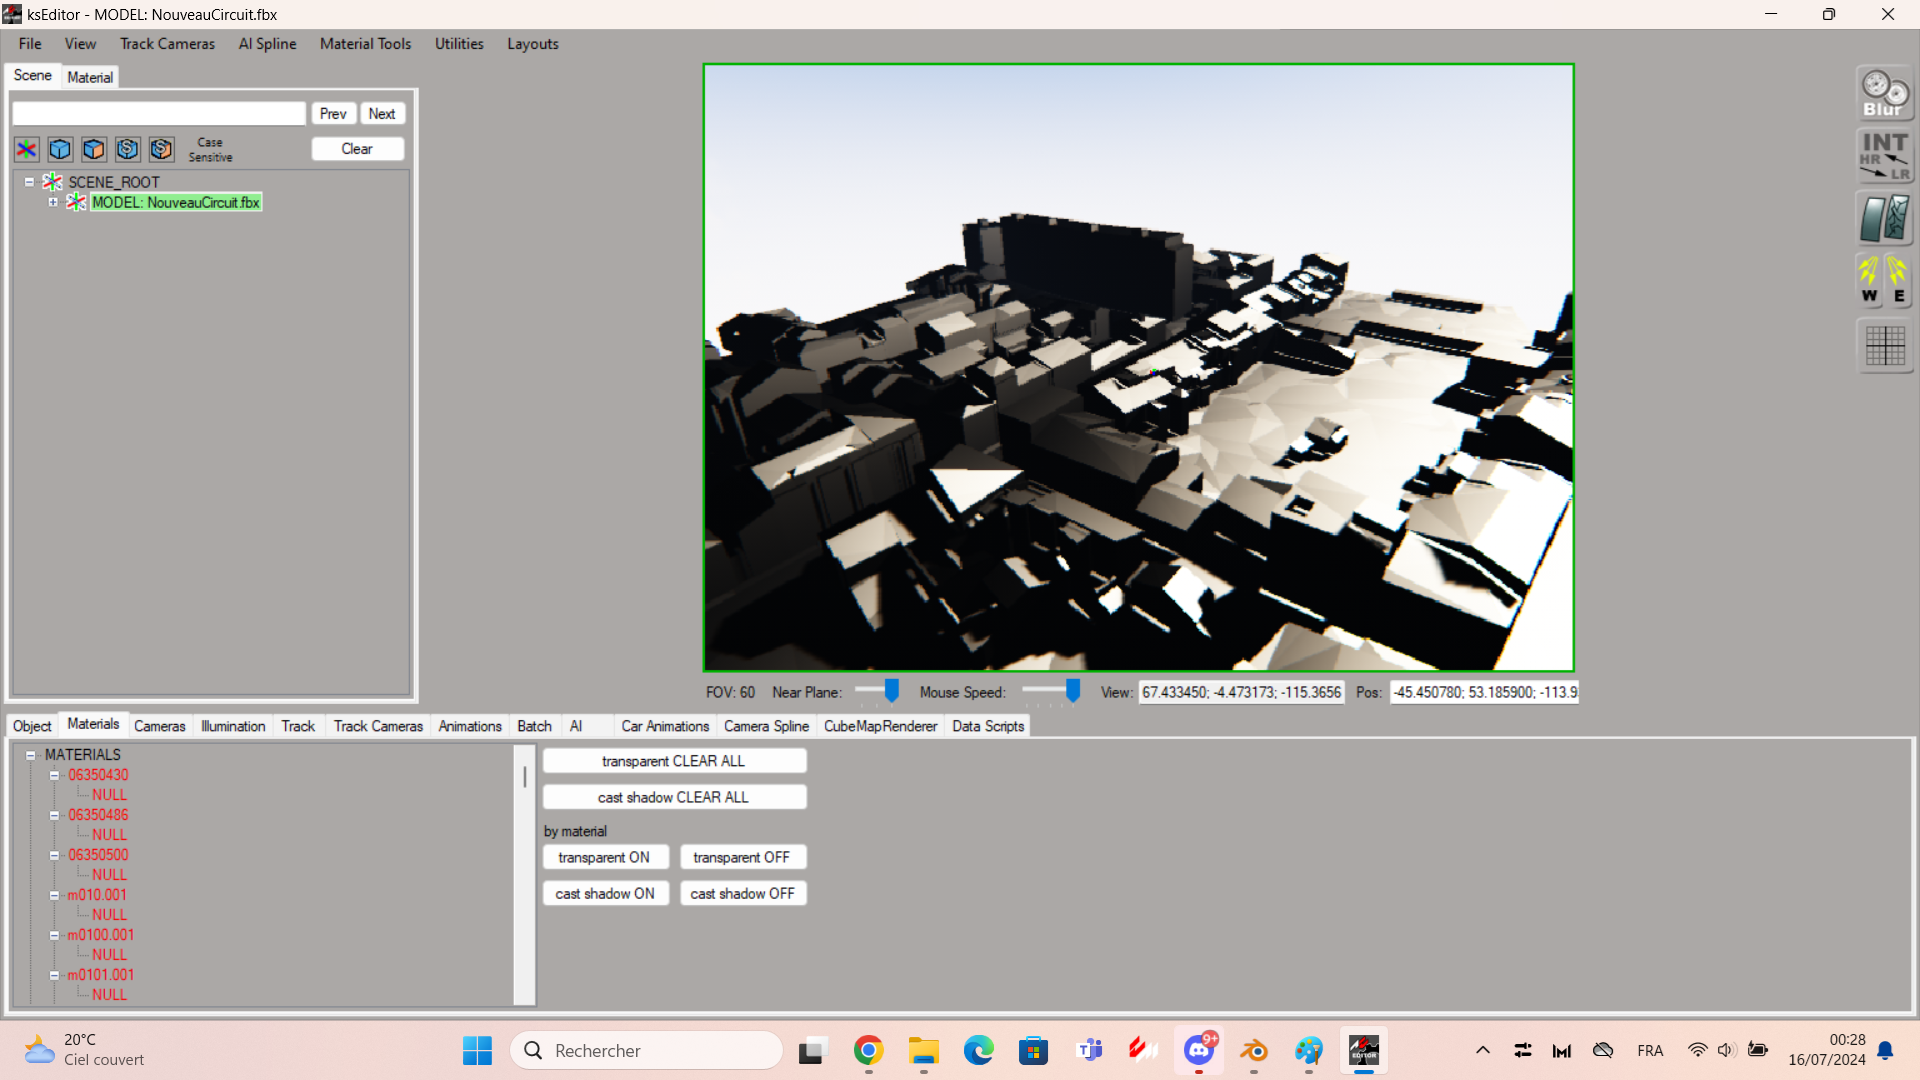Click the Pos coordinates field
This screenshot has width=1920, height=1080.
point(1485,692)
